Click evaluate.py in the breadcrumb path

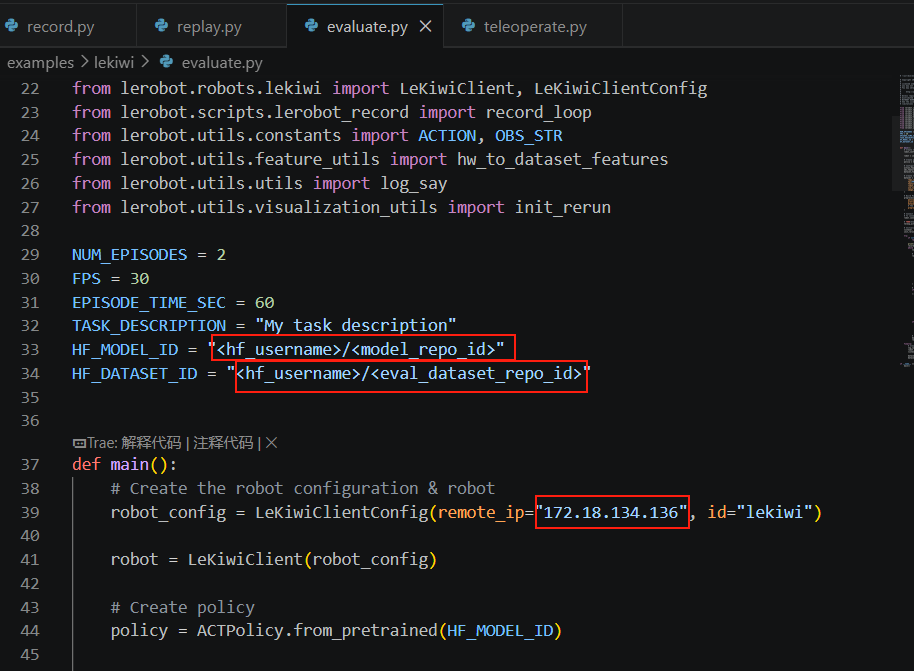tap(222, 62)
